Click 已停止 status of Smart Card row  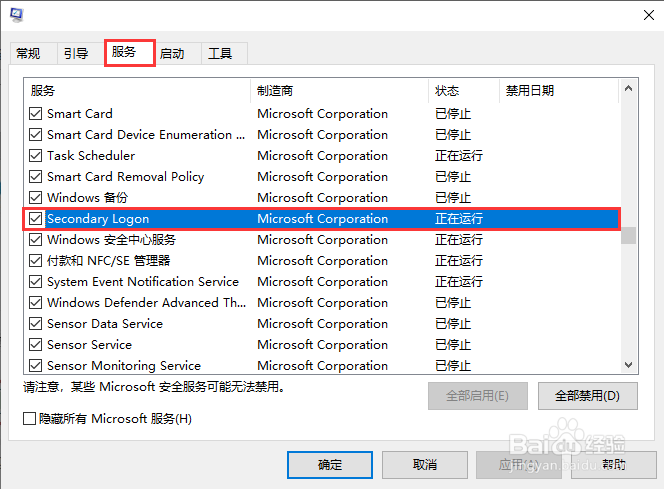453,113
